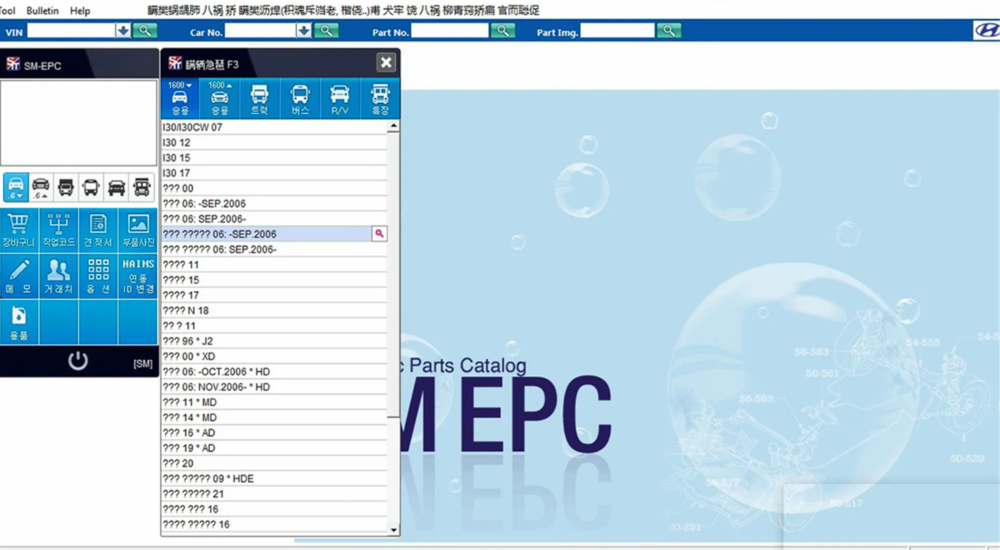Switch to the bus (버스) tab

(x=300, y=98)
